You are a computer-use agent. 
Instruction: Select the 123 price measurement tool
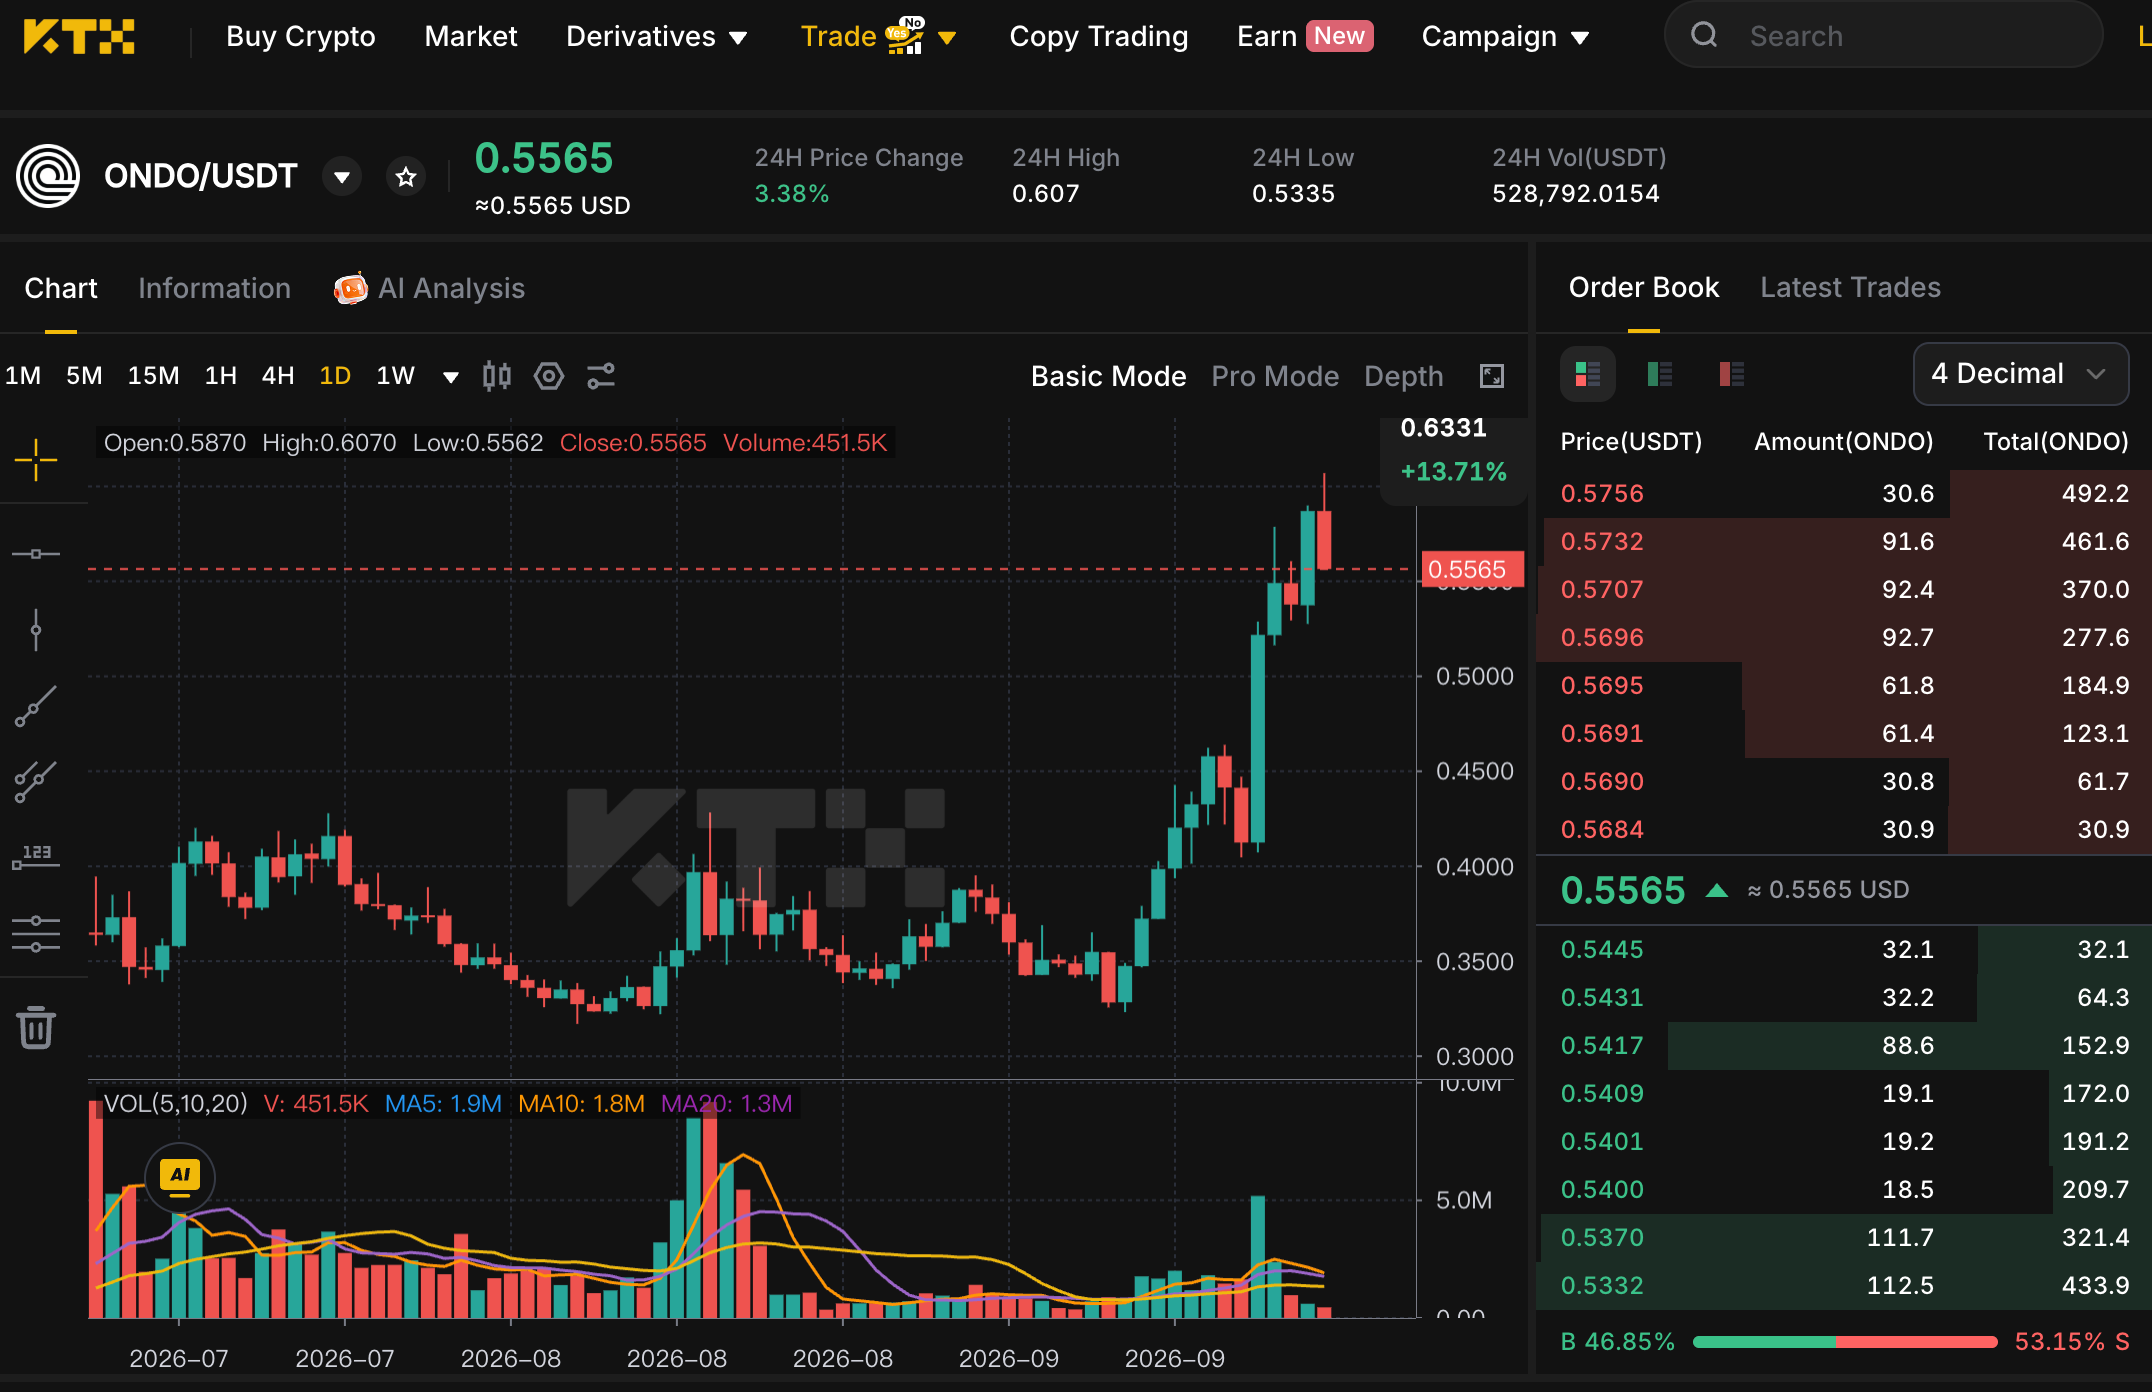[36, 857]
